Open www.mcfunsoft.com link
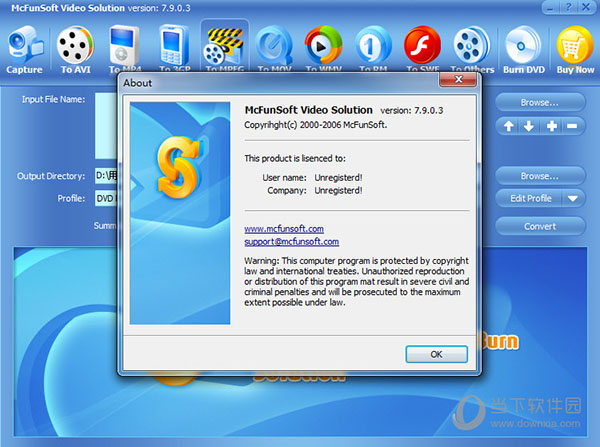 coord(284,229)
